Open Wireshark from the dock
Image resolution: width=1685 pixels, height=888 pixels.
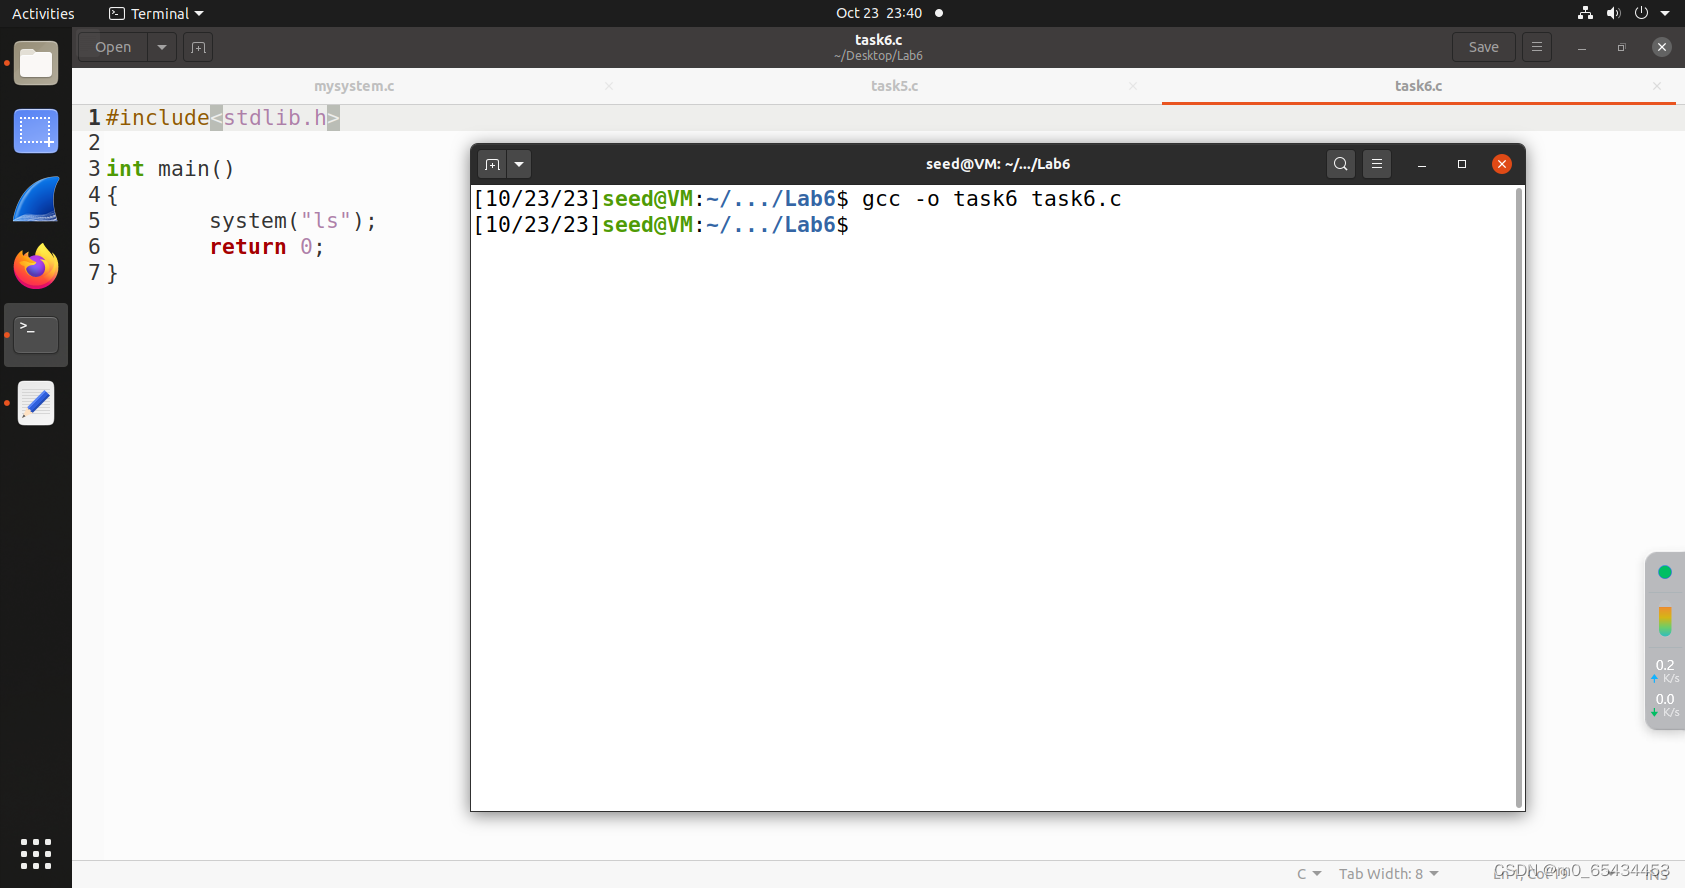pos(36,199)
